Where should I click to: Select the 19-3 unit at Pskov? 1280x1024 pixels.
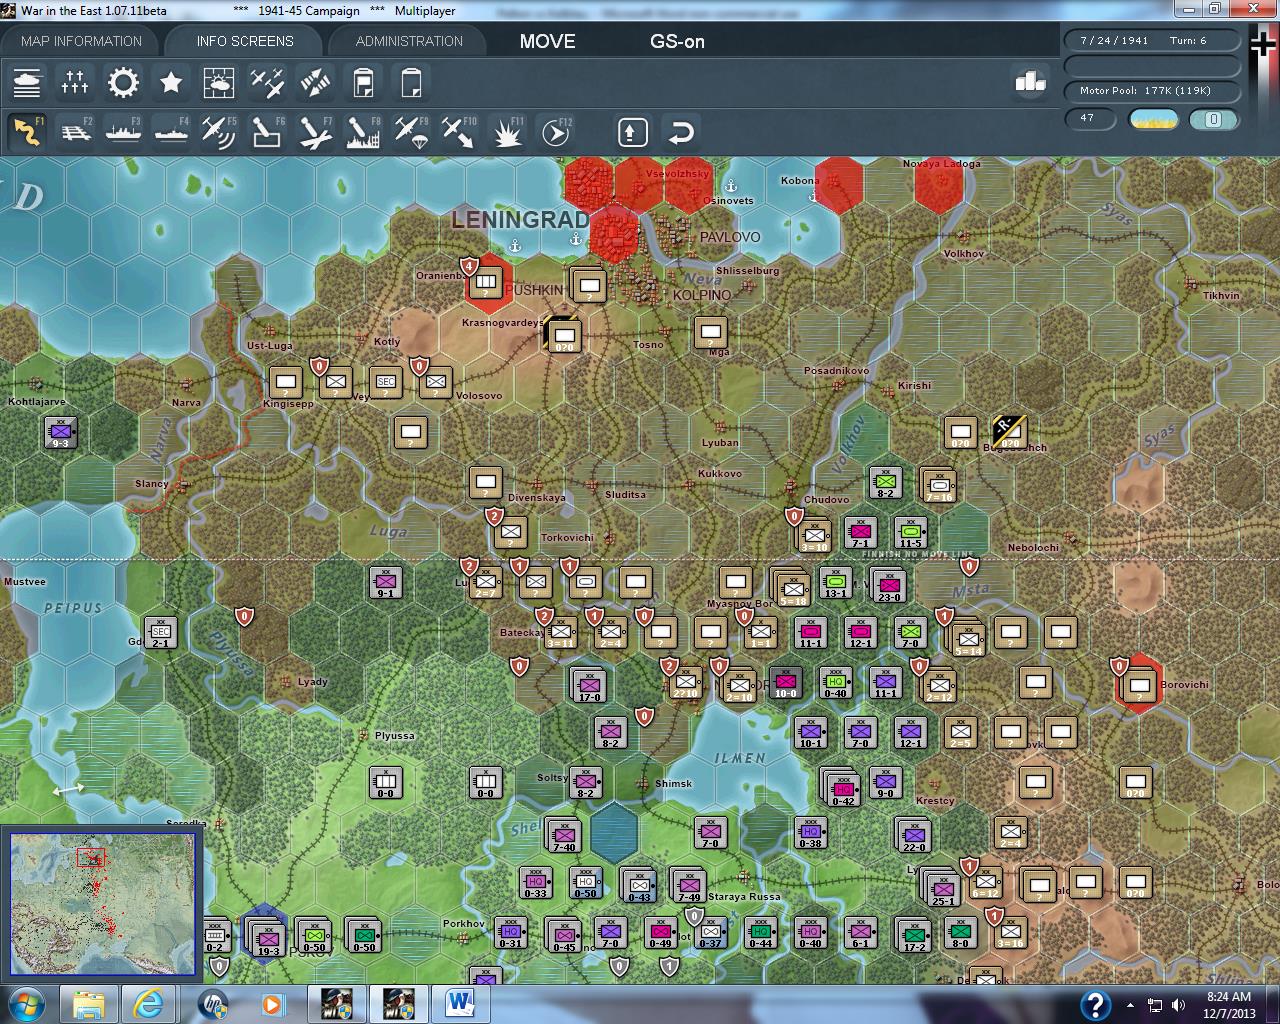267,938
